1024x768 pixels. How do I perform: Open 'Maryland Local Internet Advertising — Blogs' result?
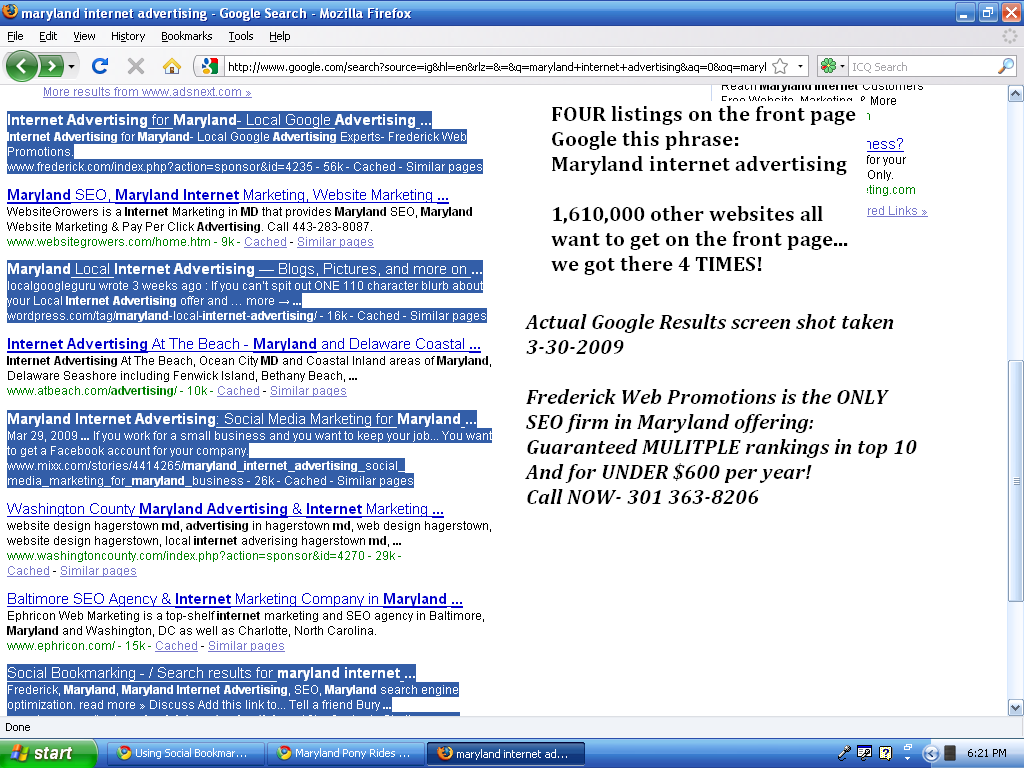coord(244,269)
